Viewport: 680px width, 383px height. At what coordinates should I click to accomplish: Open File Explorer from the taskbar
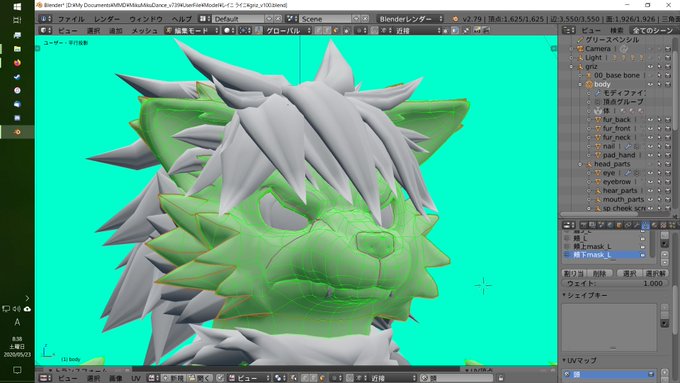click(17, 49)
